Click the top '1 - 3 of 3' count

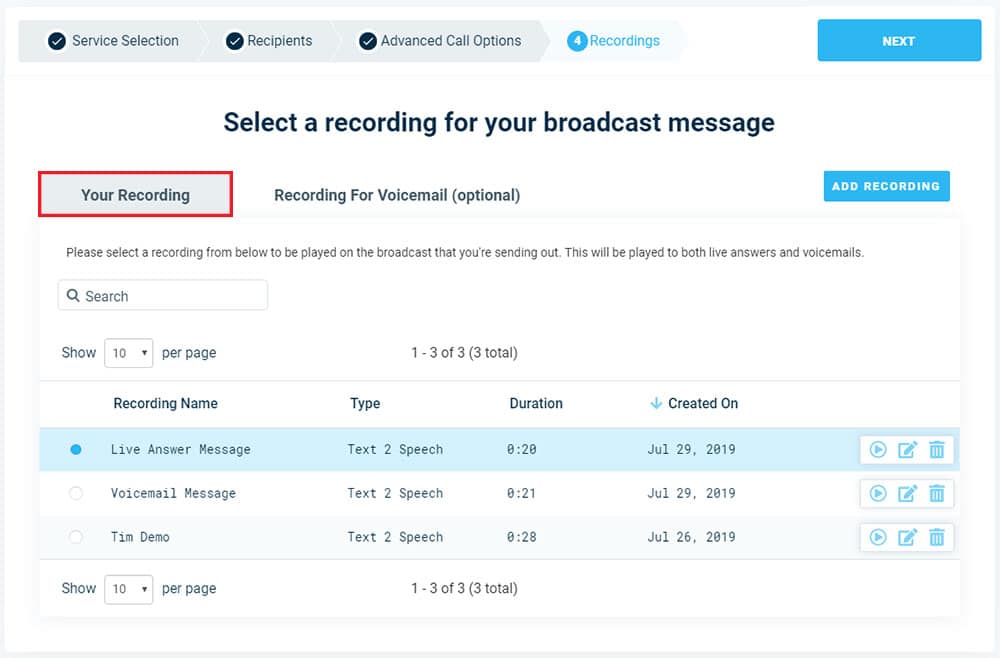[464, 353]
